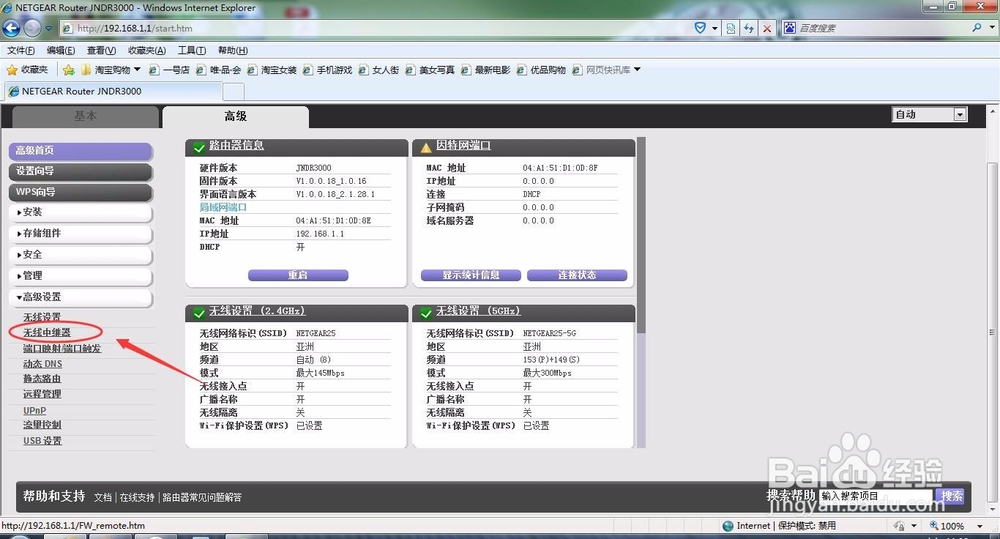Image resolution: width=1000 pixels, height=539 pixels.
Task: Click the magnifier search icon
Action: [976, 27]
